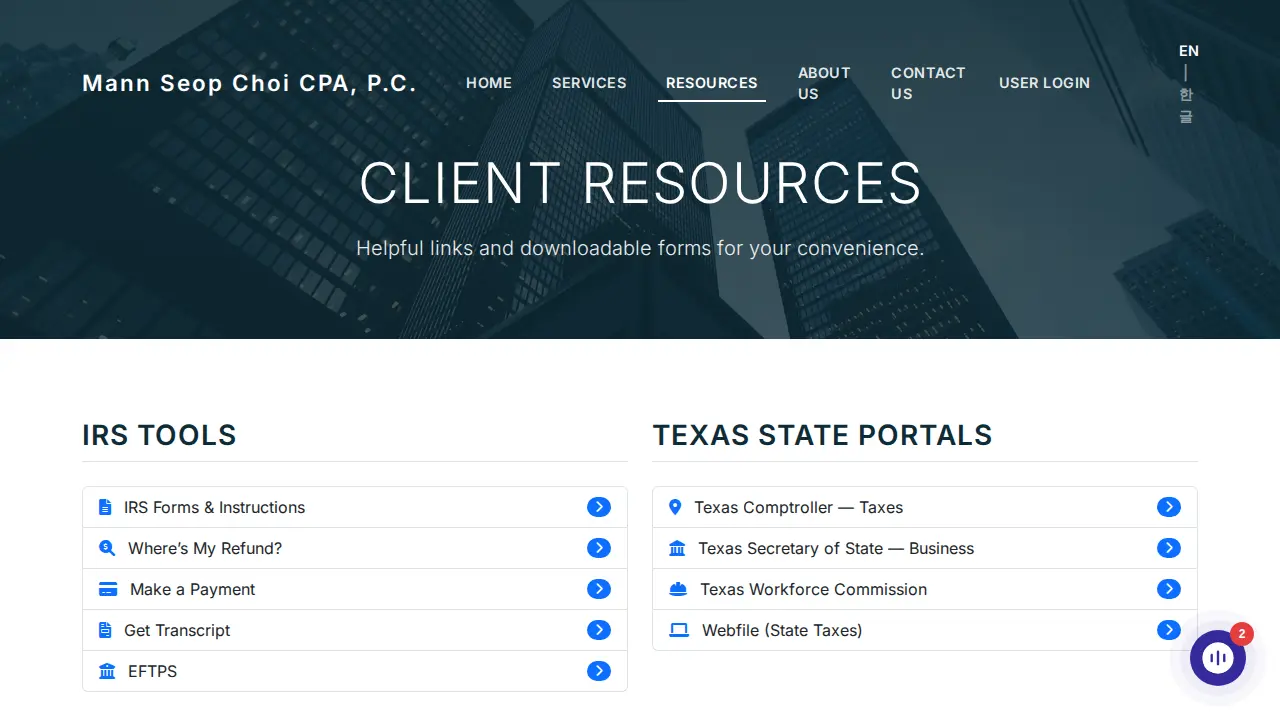Click the transcript file icon beside Get Transcript
This screenshot has width=1280, height=720.
(x=105, y=630)
